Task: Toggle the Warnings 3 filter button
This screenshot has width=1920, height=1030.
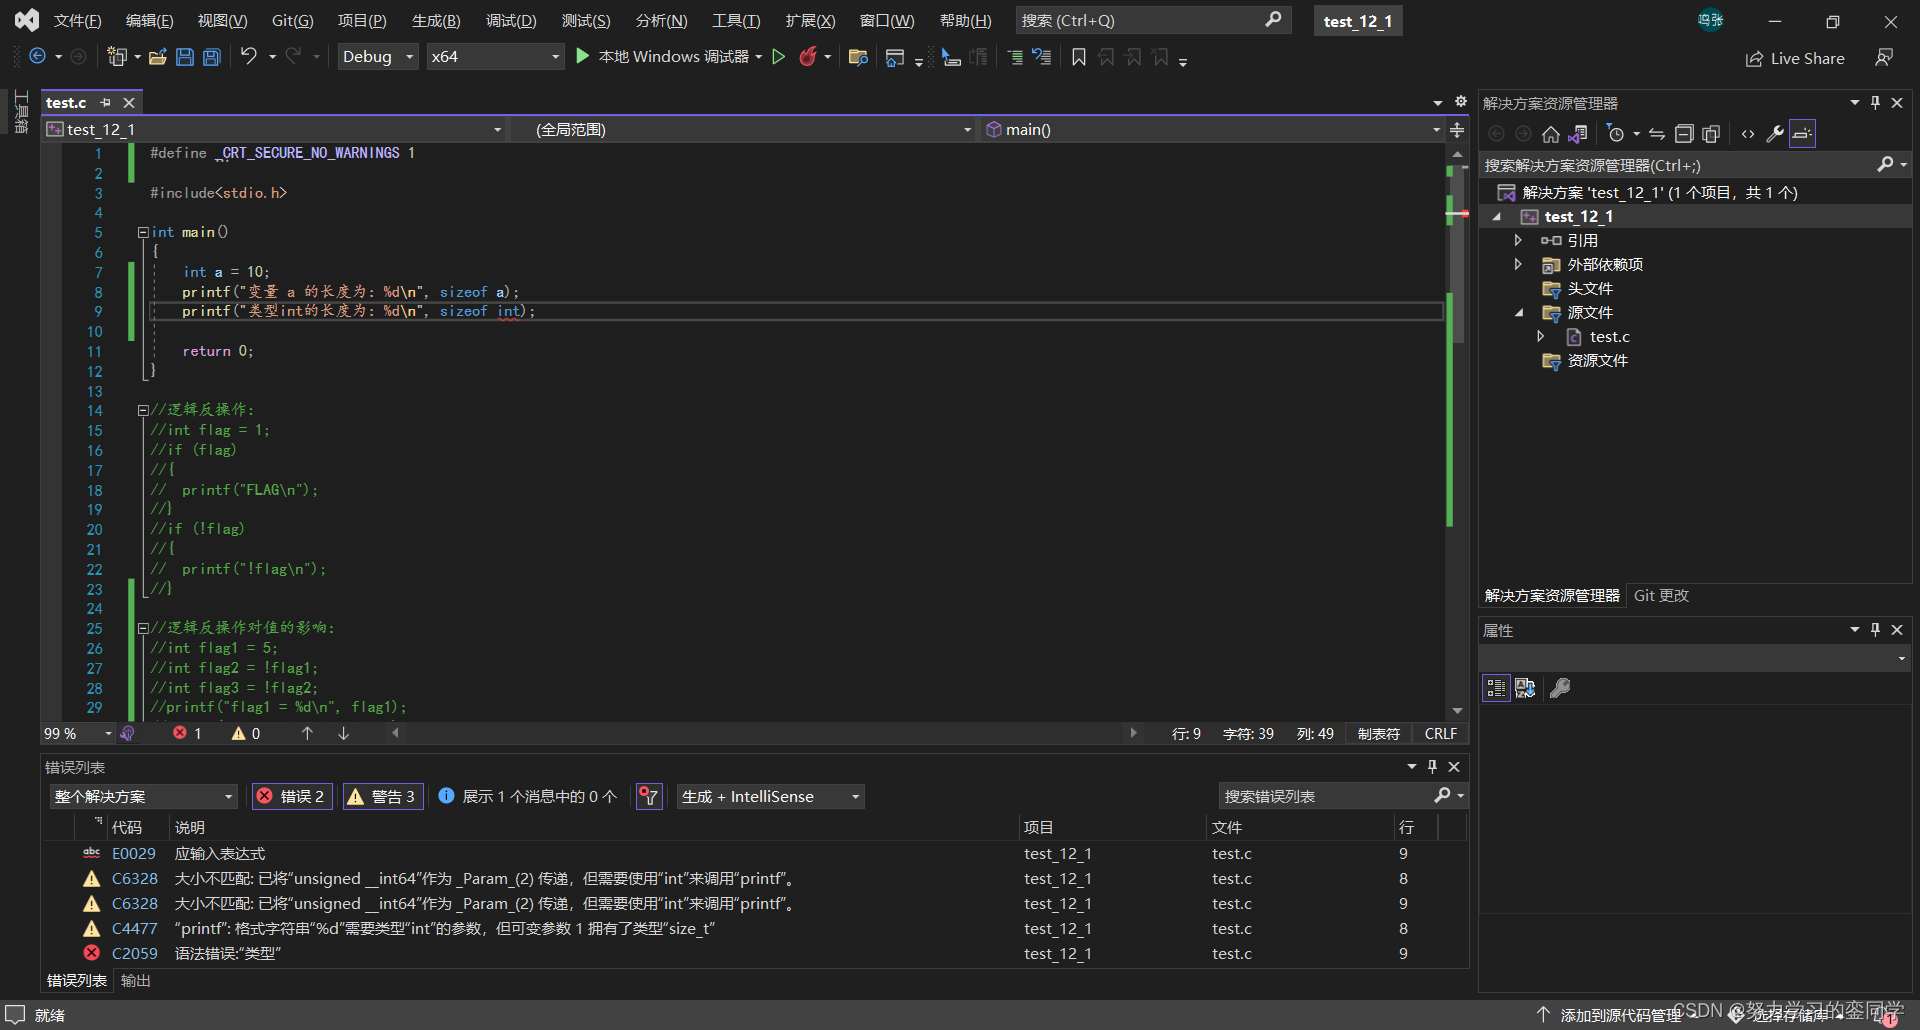Action: [384, 796]
